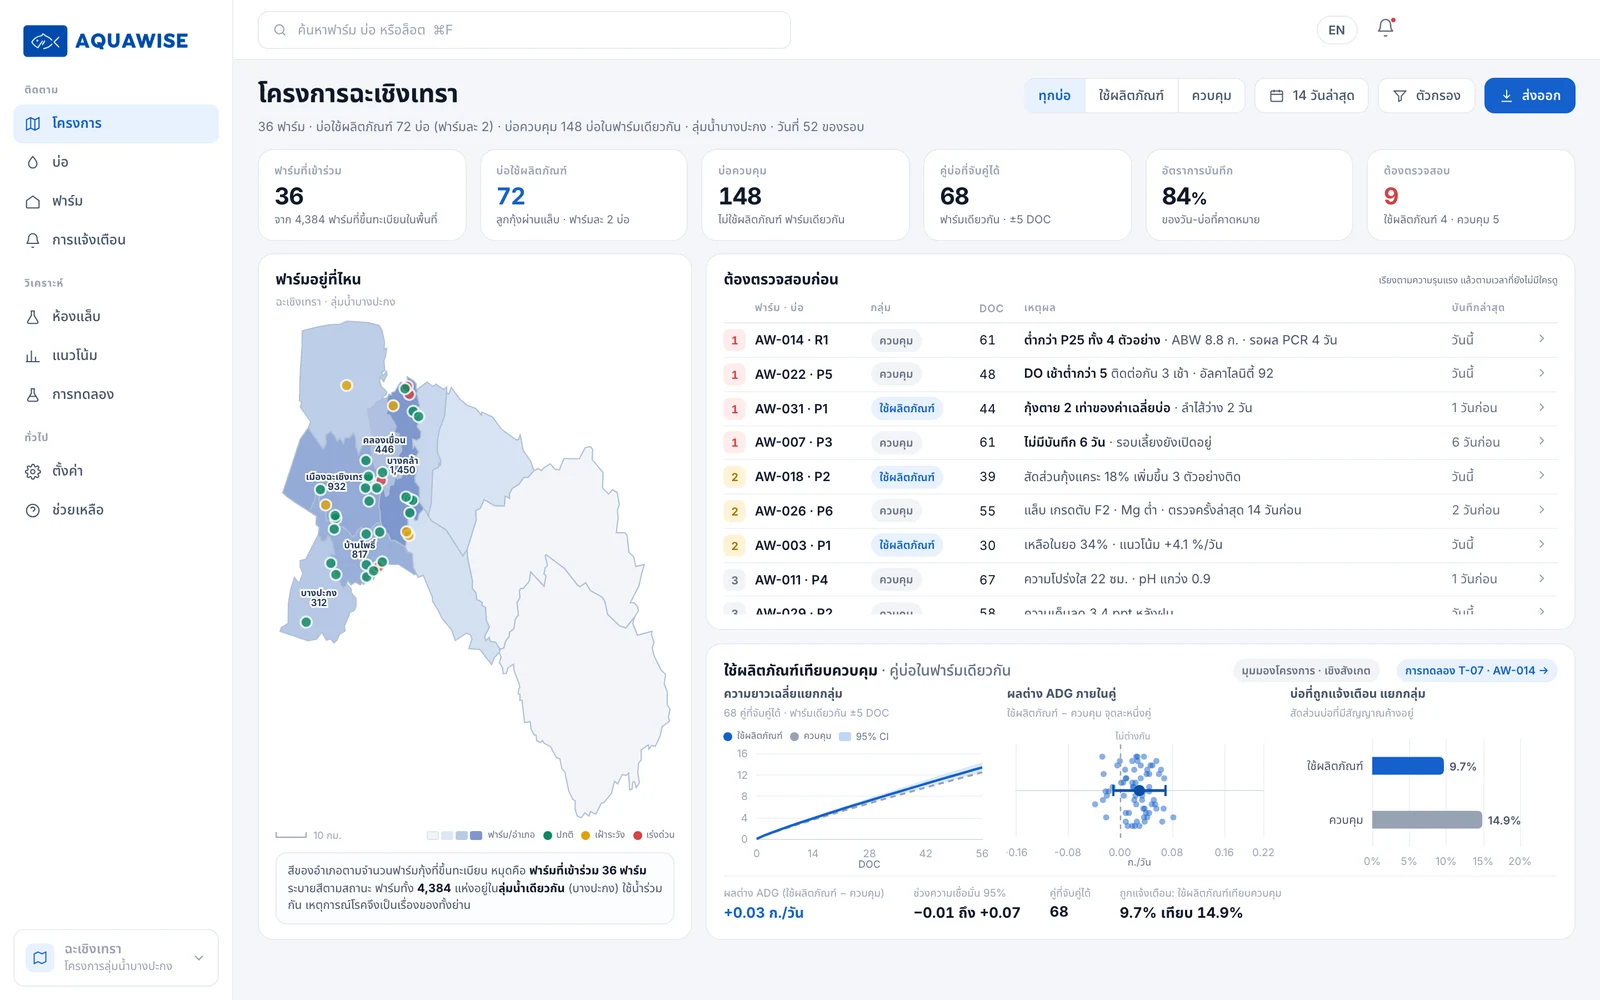Click the funnel icon in ตัวกรอง button
Screen dimensions: 1600x1000
1400,96
